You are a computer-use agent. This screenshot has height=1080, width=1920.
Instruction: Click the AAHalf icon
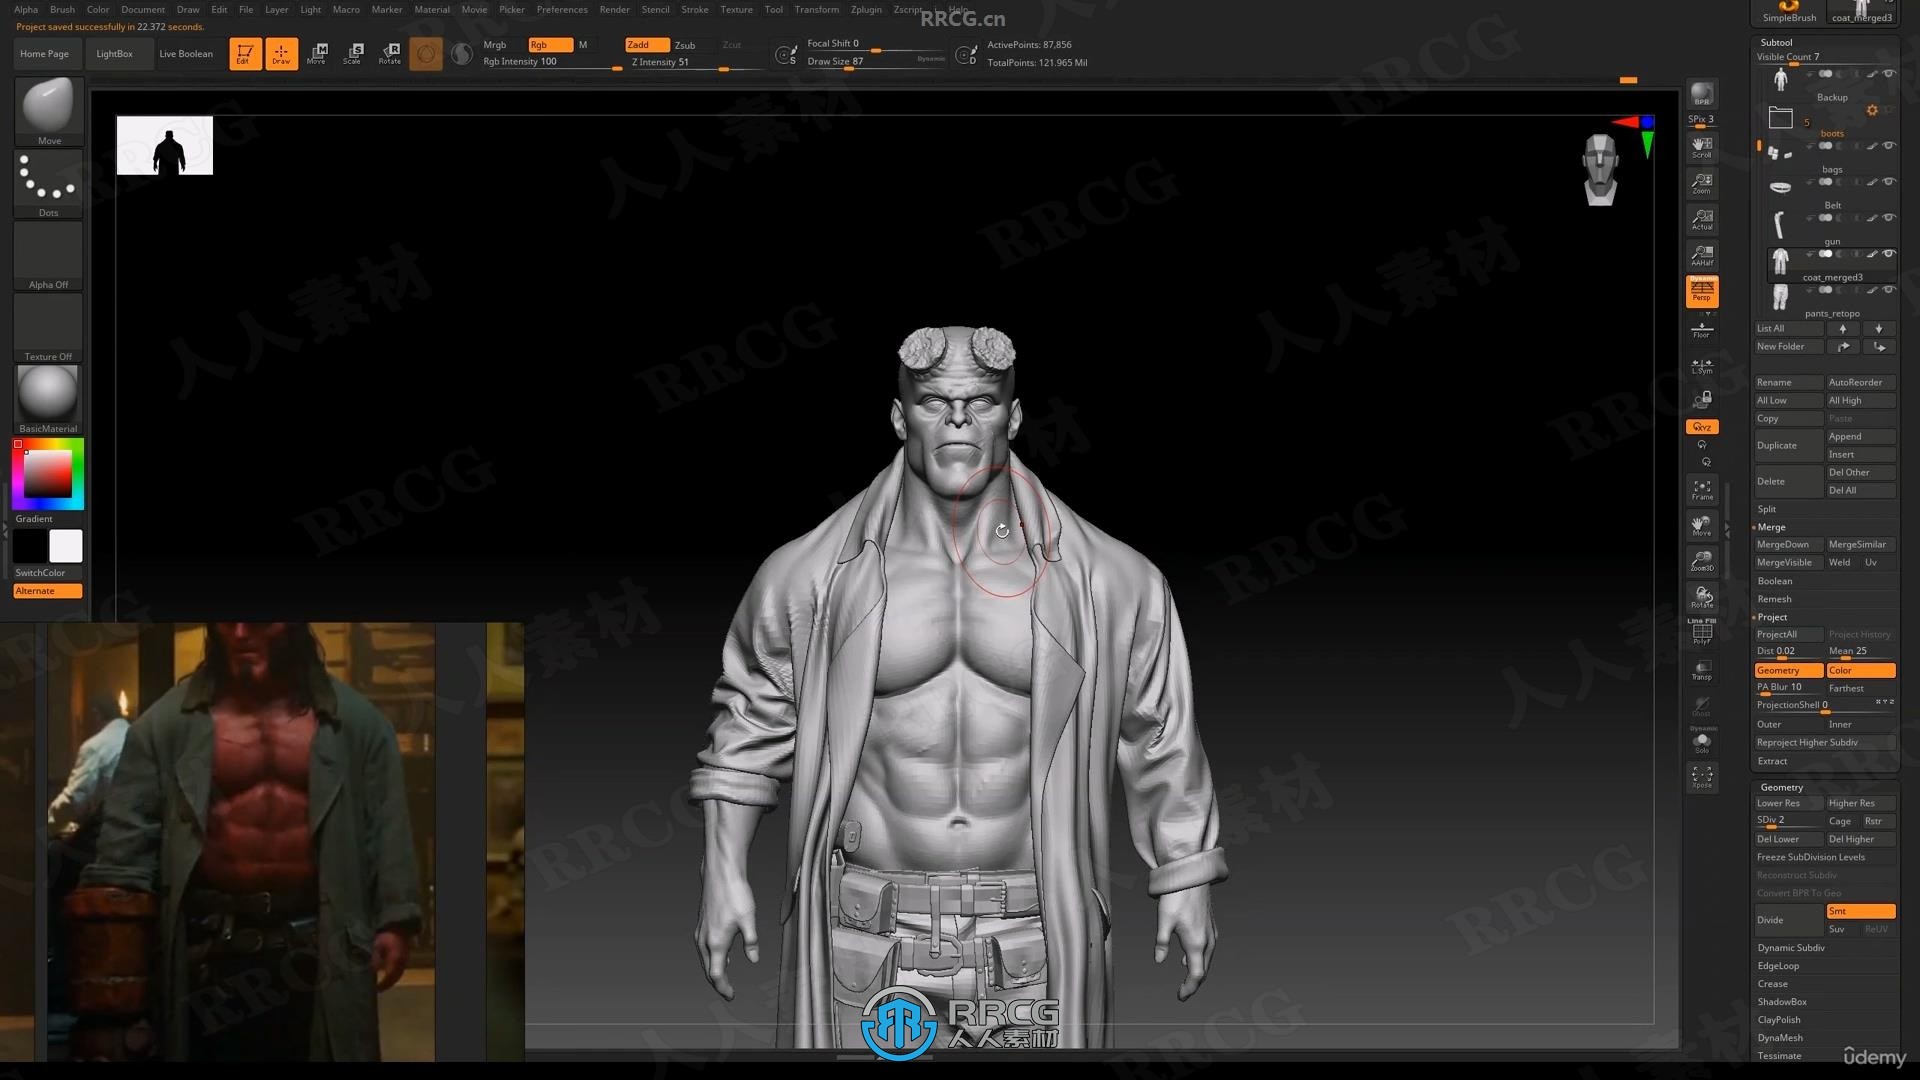[1701, 256]
